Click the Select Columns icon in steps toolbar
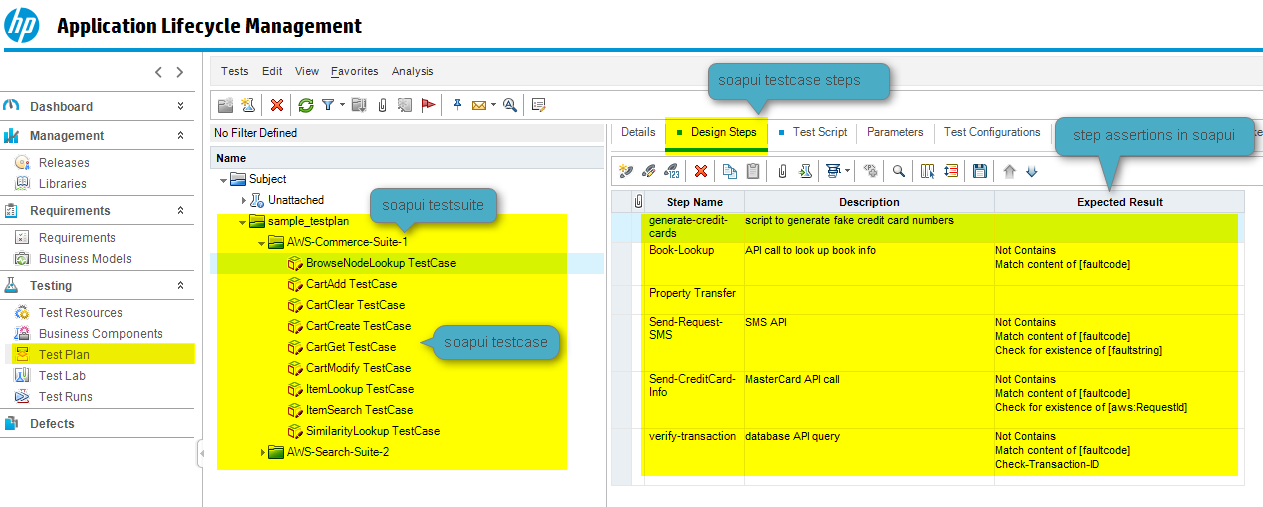This screenshot has height=507, width=1263. (929, 171)
